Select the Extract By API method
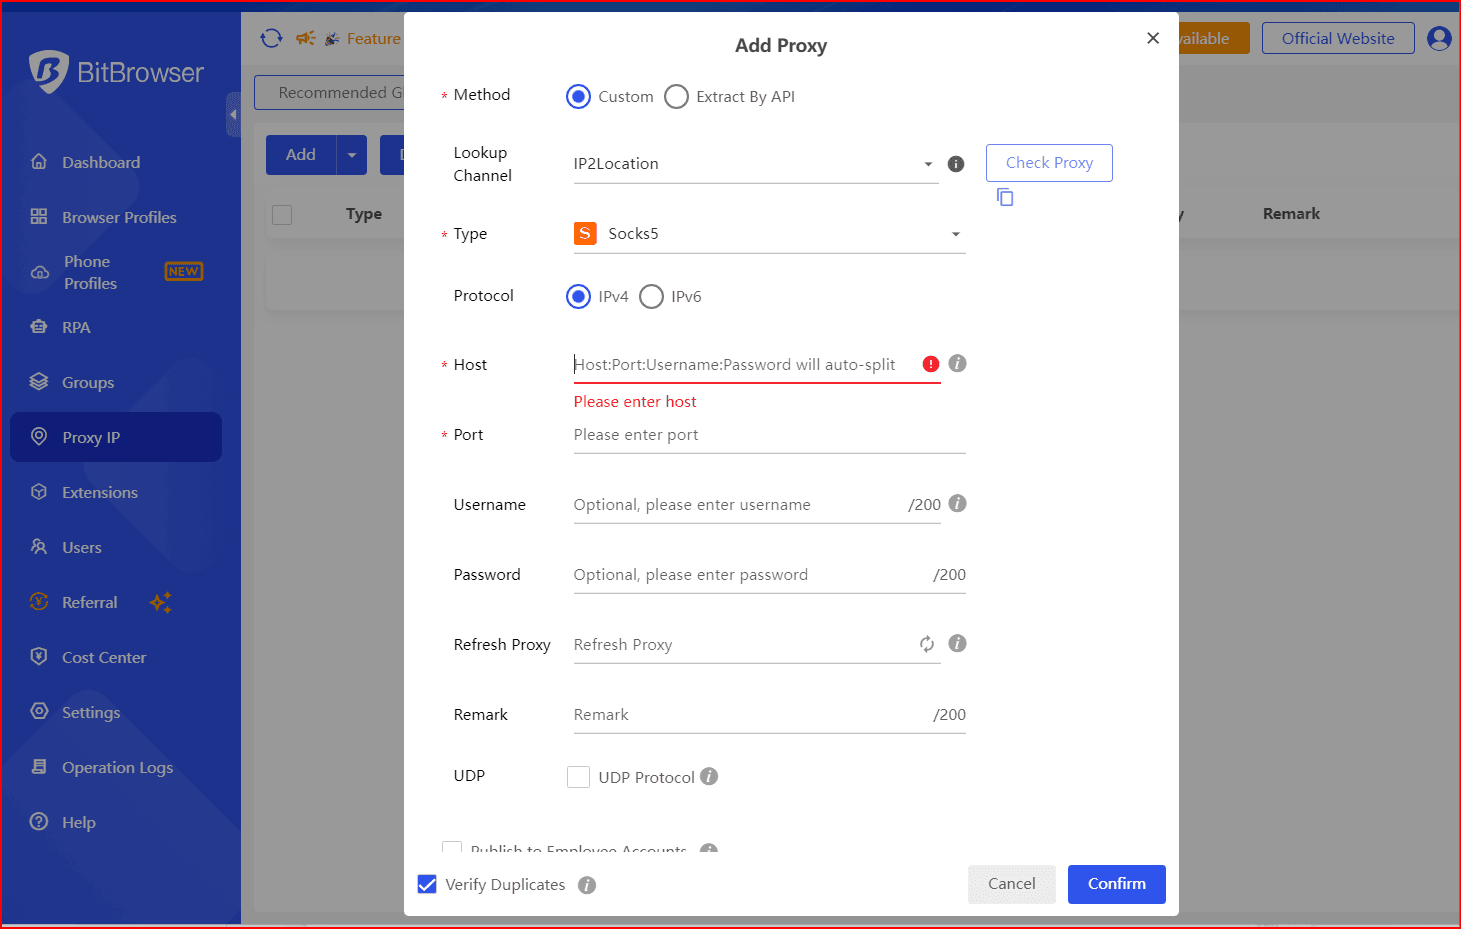 click(677, 97)
